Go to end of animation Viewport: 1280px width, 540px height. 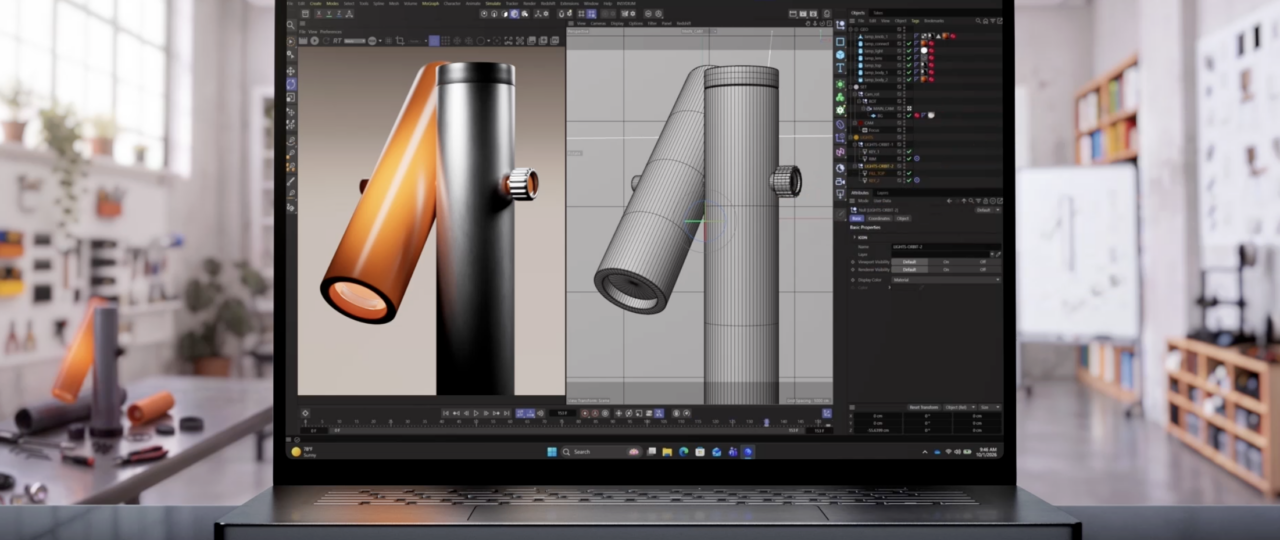[507, 413]
